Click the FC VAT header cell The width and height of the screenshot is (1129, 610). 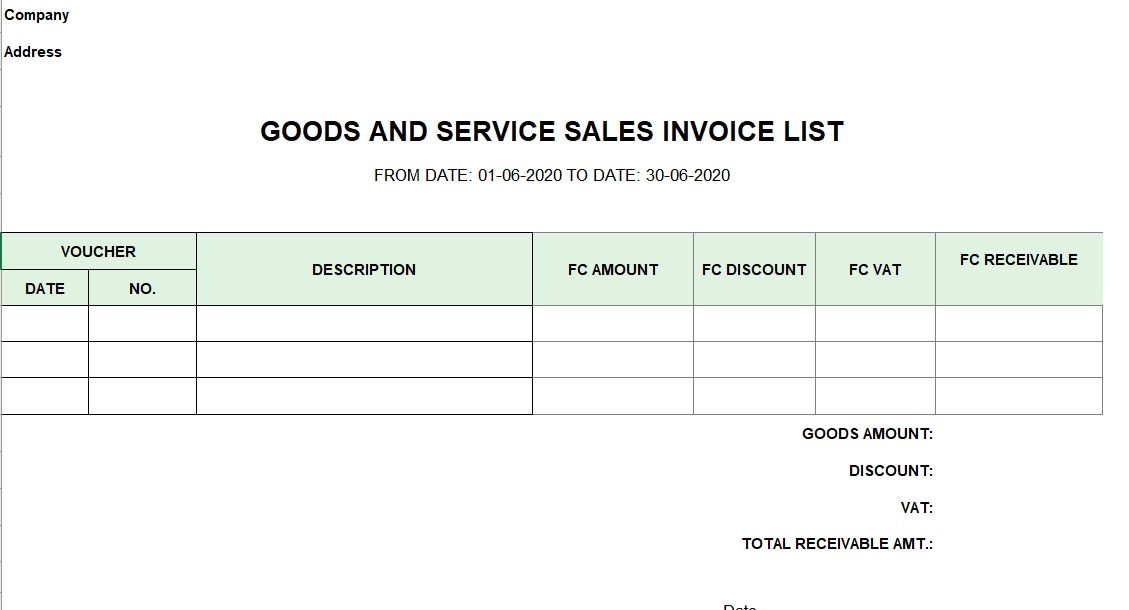pyautogui.click(x=875, y=269)
